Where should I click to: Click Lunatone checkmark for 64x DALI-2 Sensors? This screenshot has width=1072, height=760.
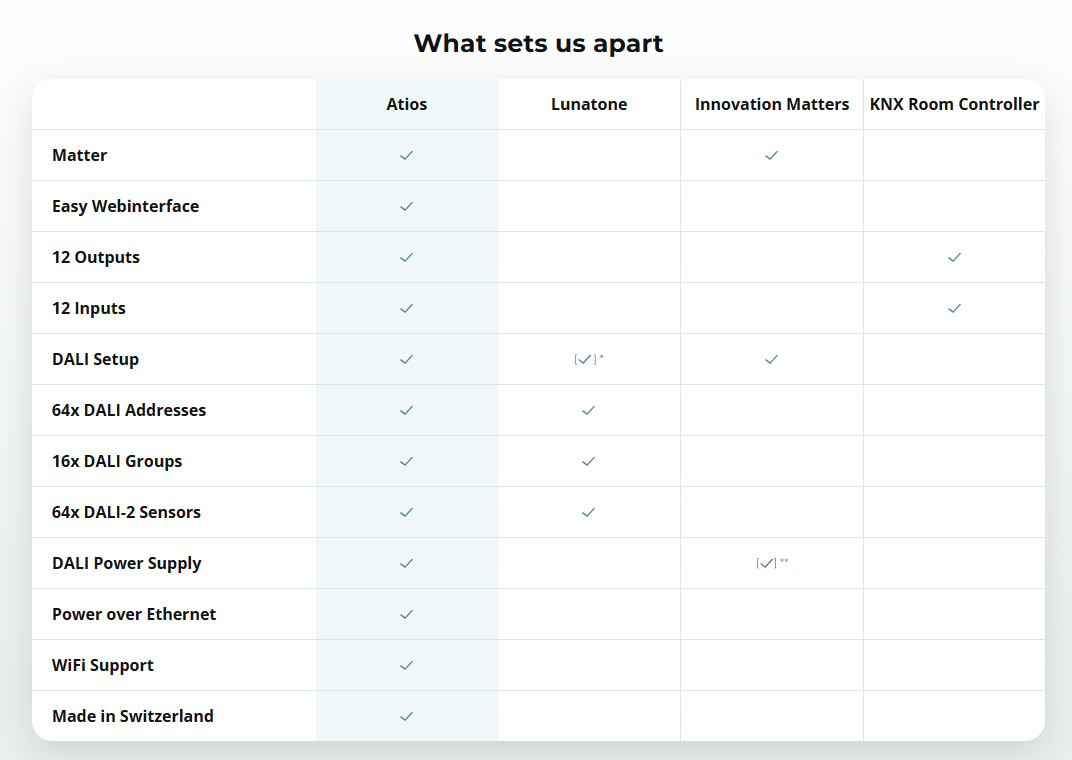tap(588, 512)
